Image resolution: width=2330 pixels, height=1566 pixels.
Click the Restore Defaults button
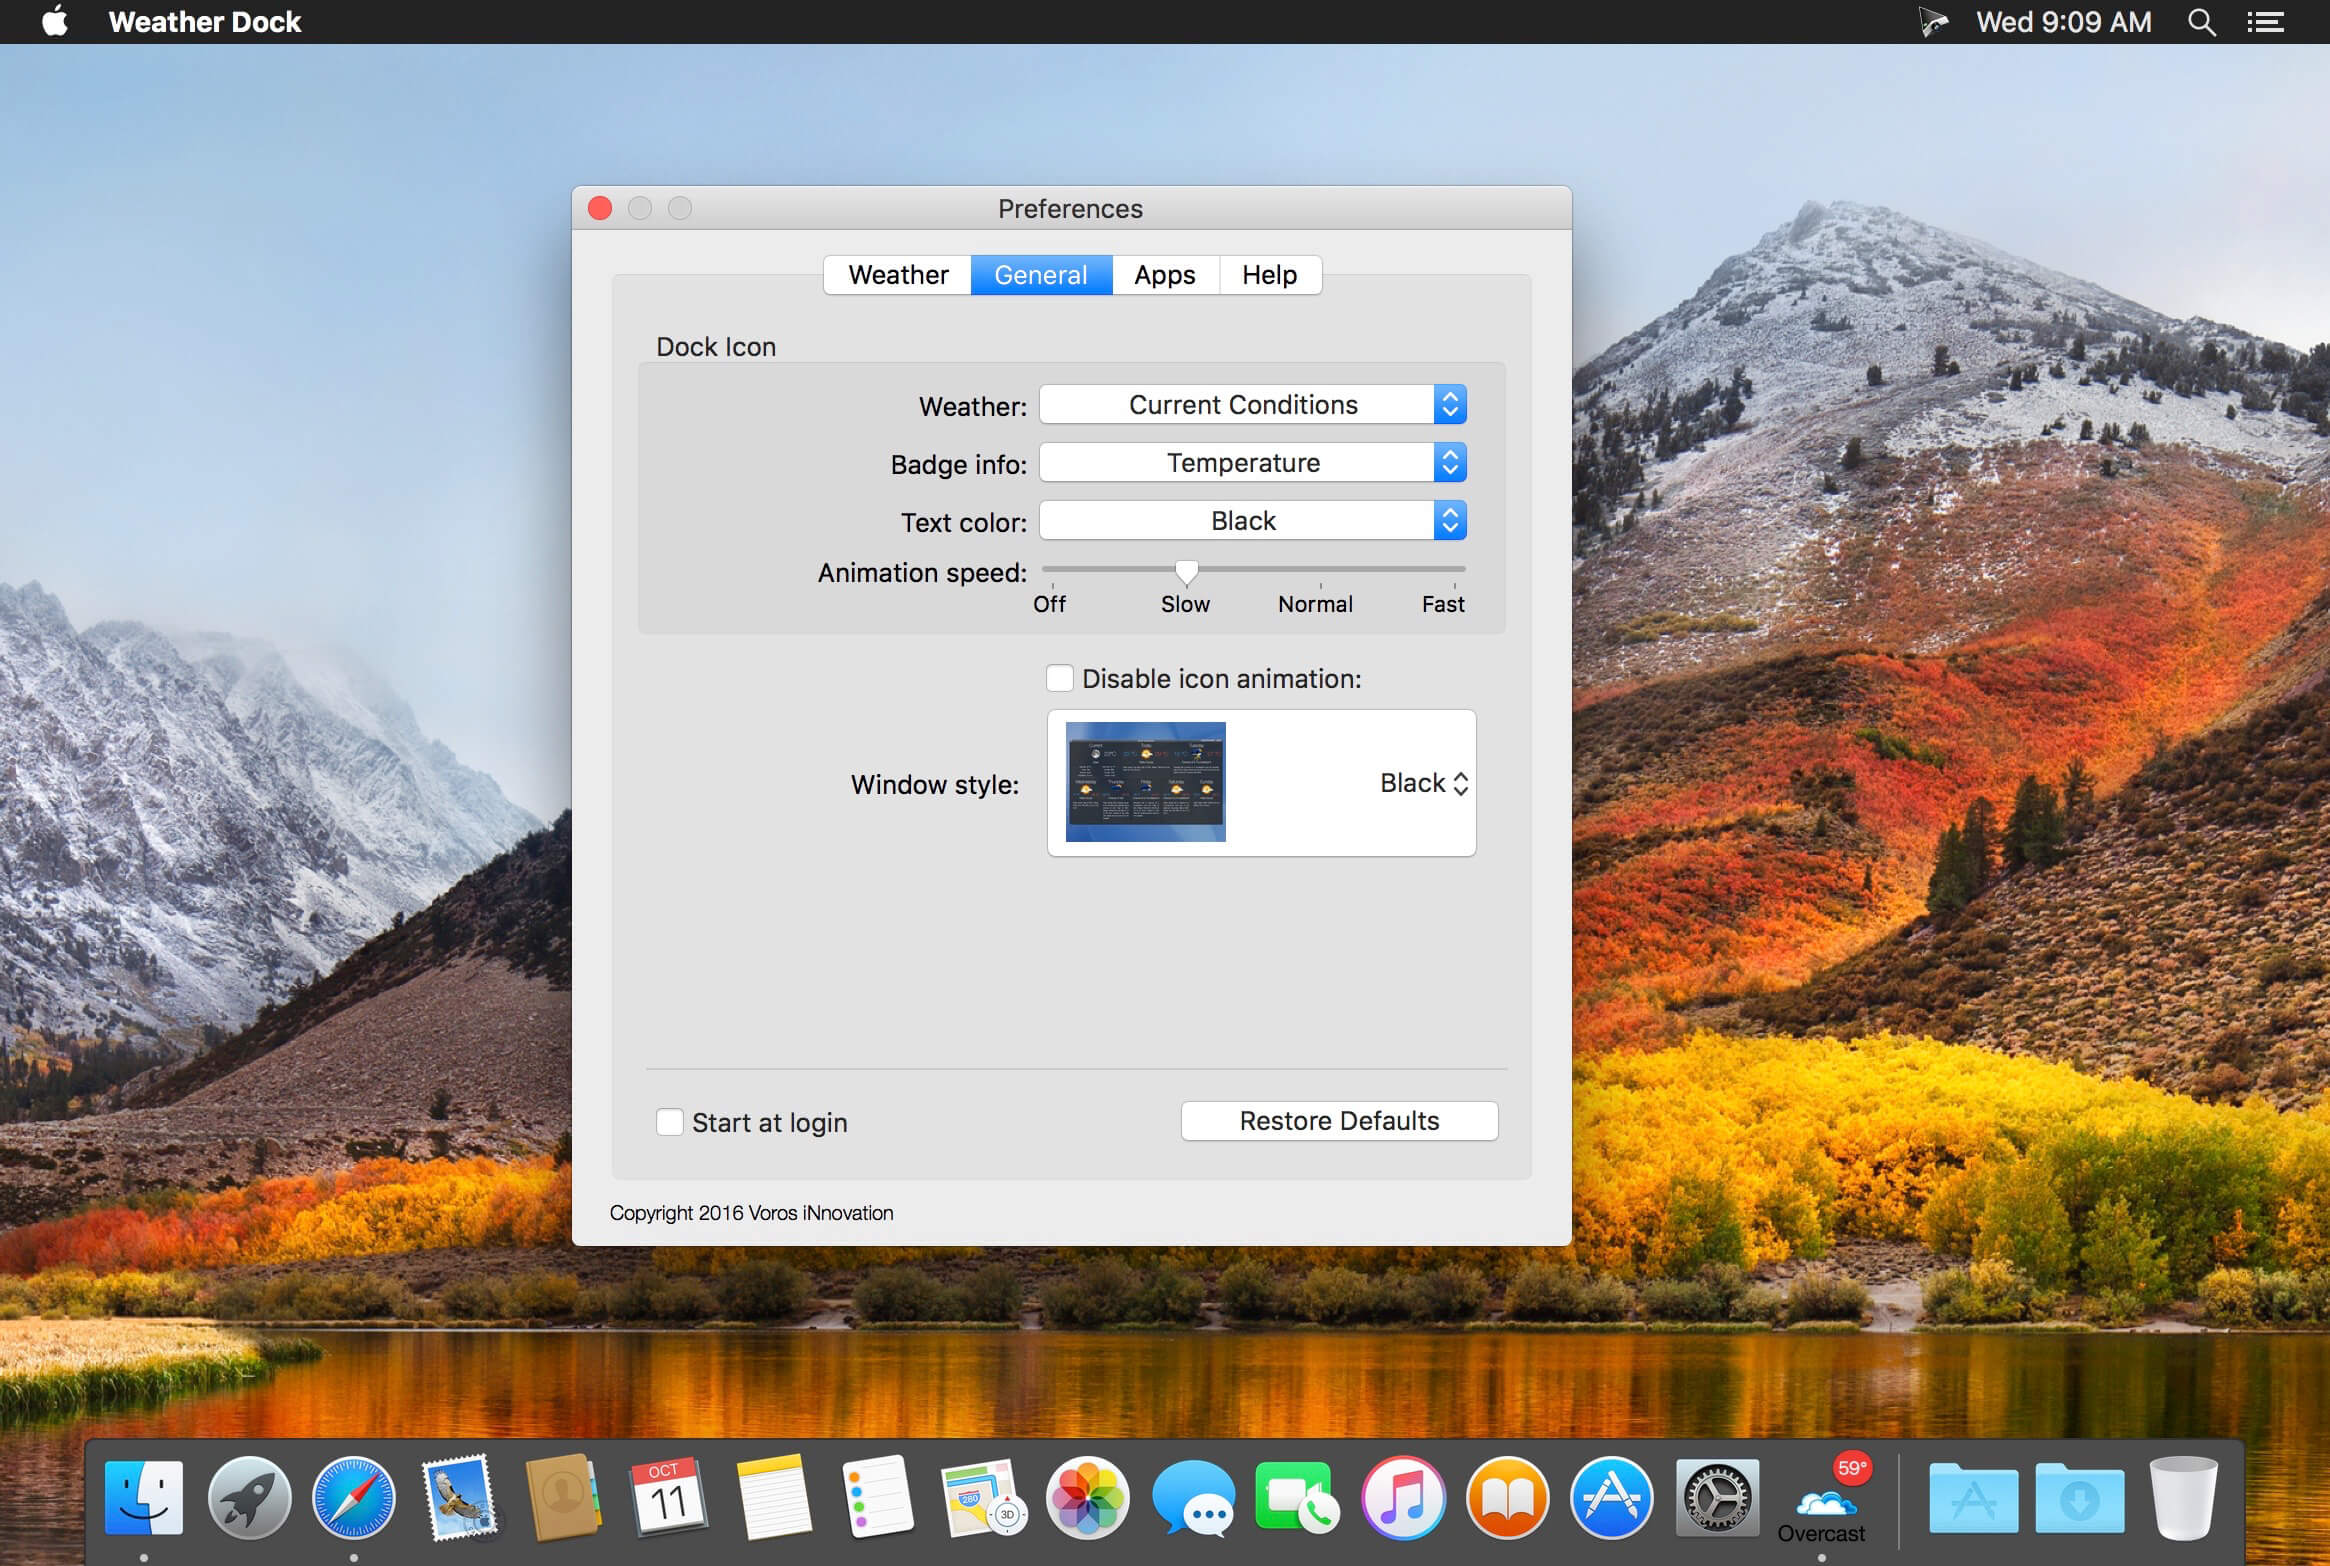click(x=1339, y=1121)
